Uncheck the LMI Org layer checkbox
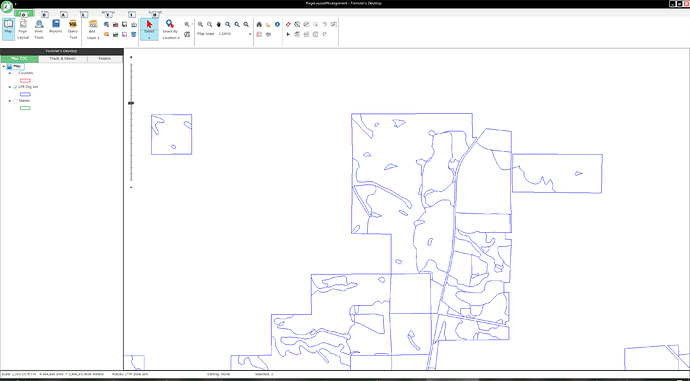Screen dimensions: 690x381 point(15,87)
